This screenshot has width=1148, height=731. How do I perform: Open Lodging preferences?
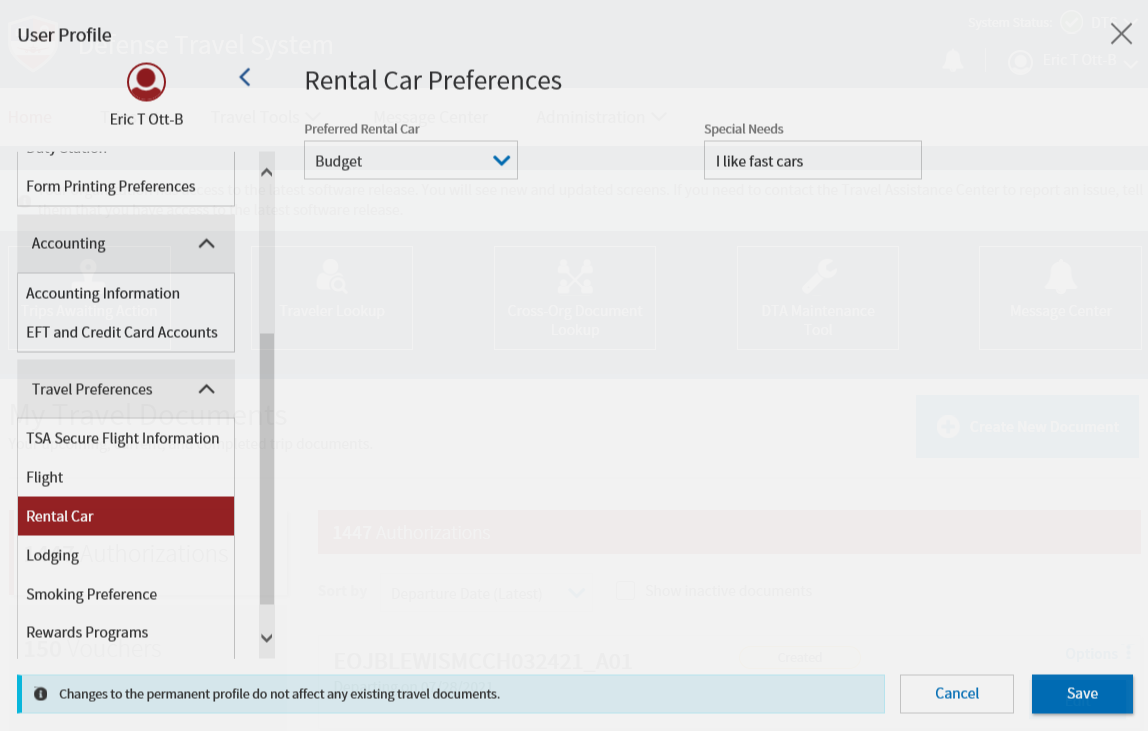click(x=53, y=556)
